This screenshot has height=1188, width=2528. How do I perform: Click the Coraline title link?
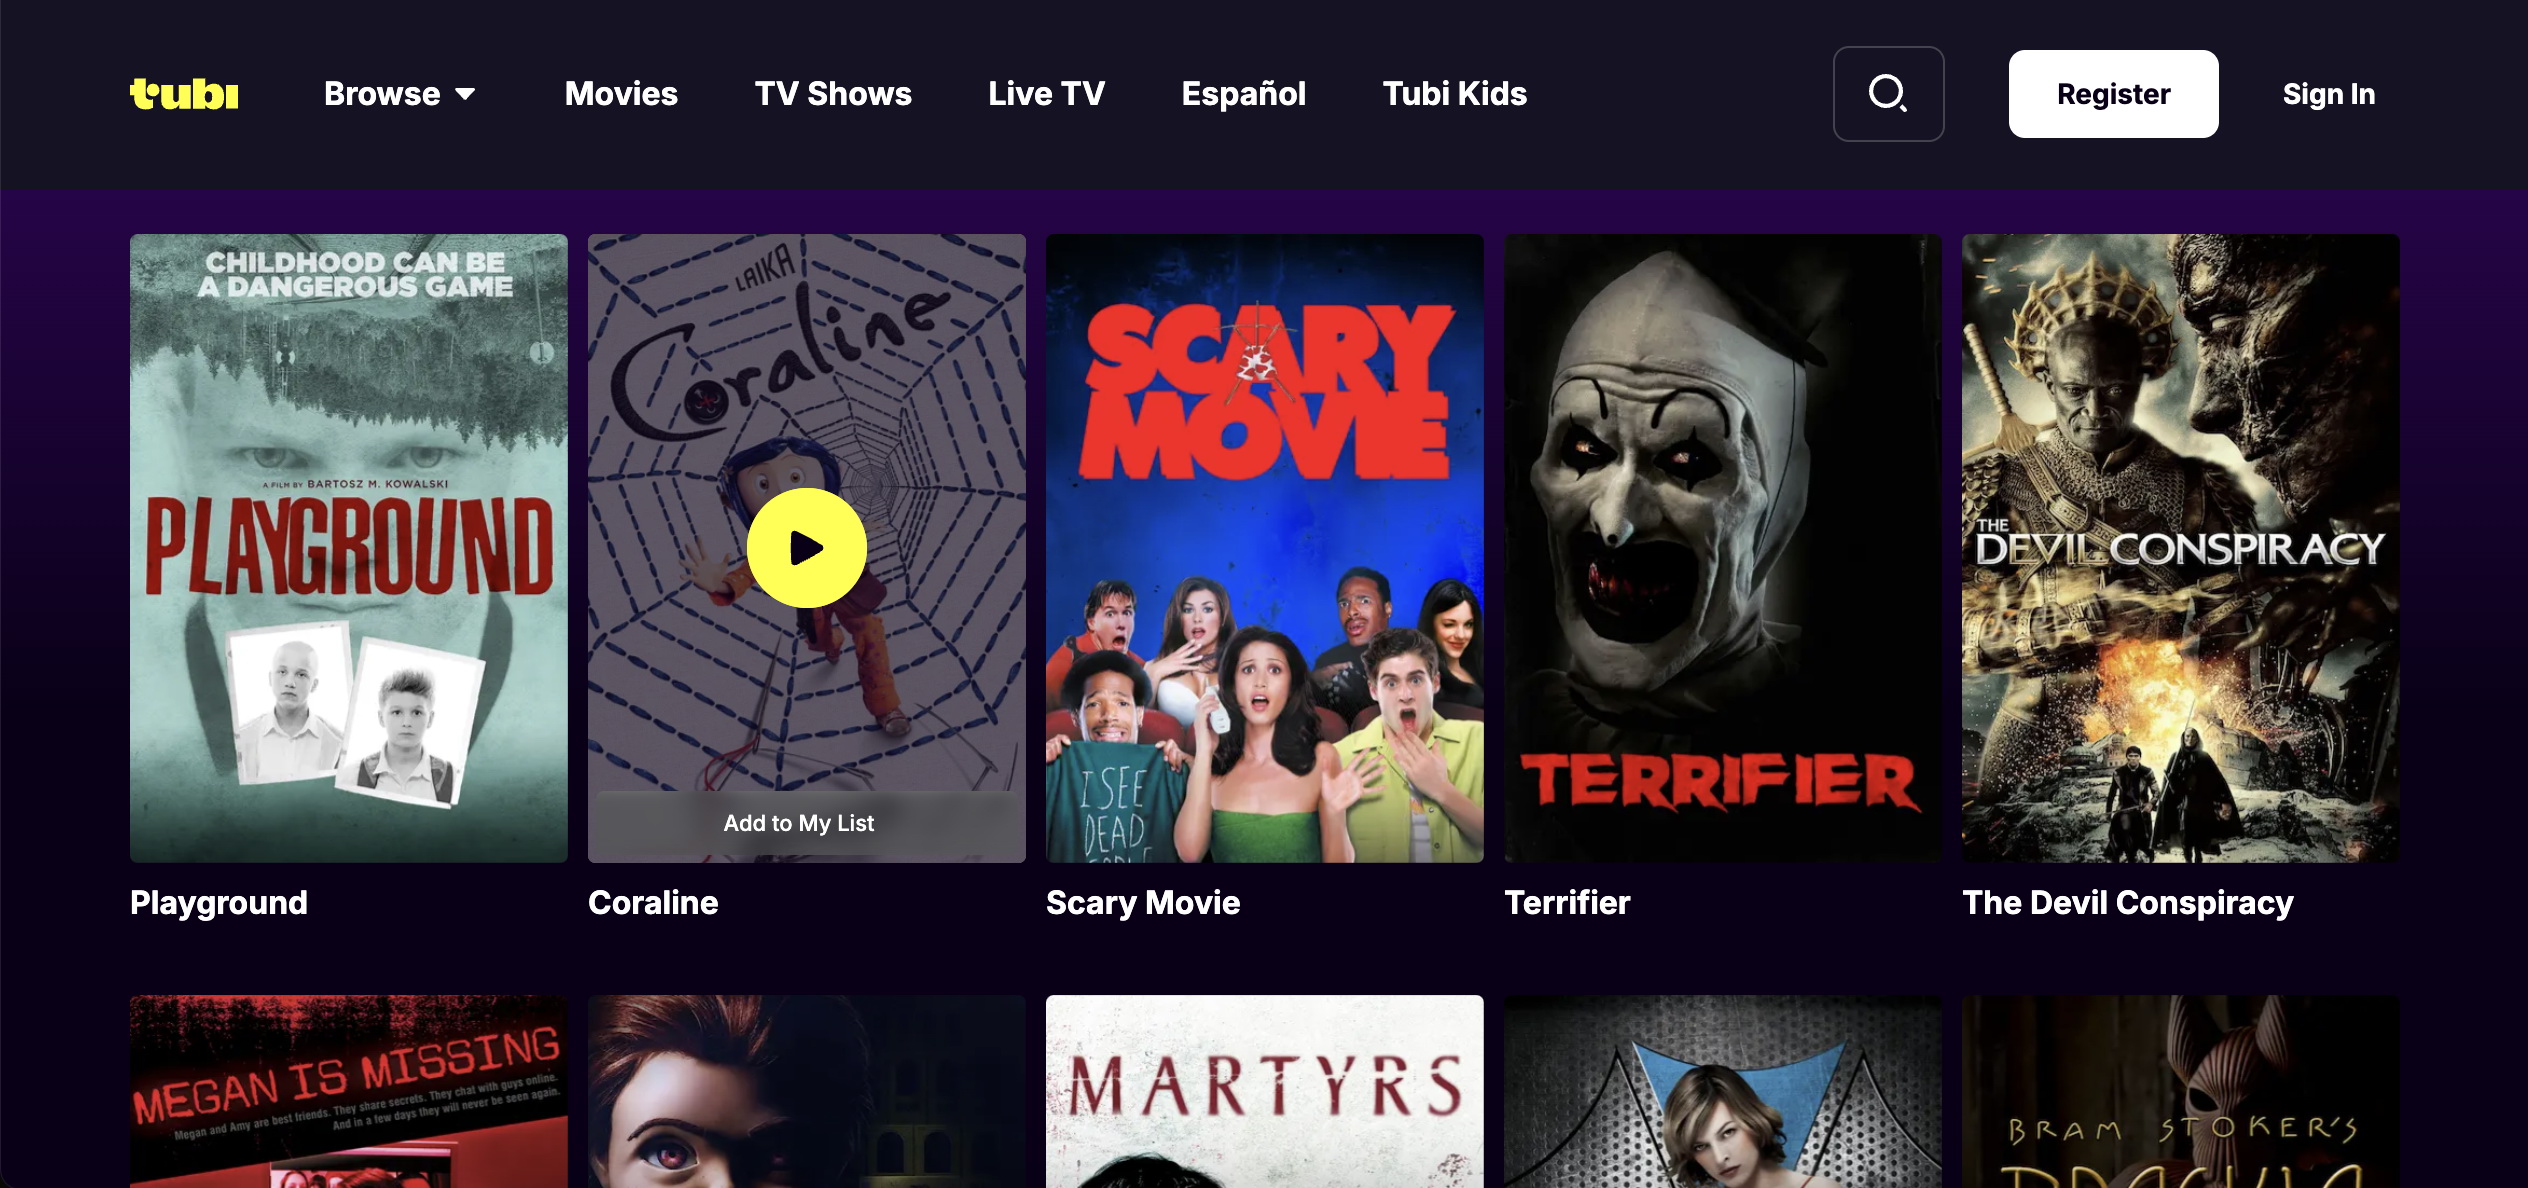pyautogui.click(x=653, y=903)
